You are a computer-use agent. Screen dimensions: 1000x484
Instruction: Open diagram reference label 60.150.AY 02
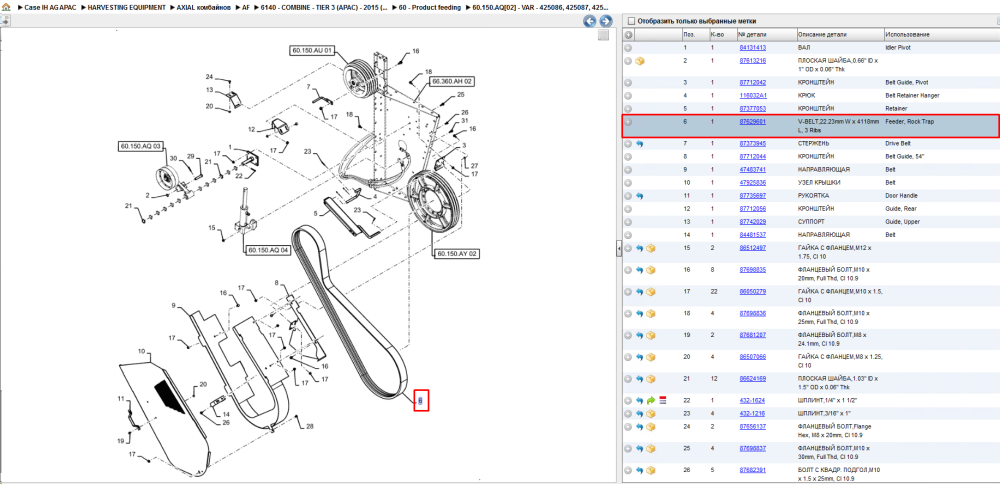click(x=457, y=254)
